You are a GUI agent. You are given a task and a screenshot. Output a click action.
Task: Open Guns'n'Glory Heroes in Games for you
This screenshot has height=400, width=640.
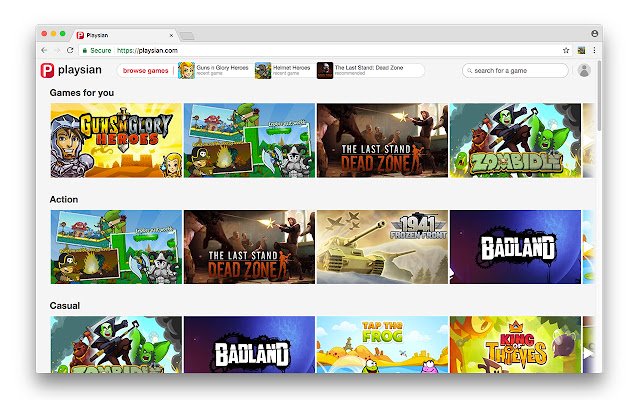click(116, 140)
